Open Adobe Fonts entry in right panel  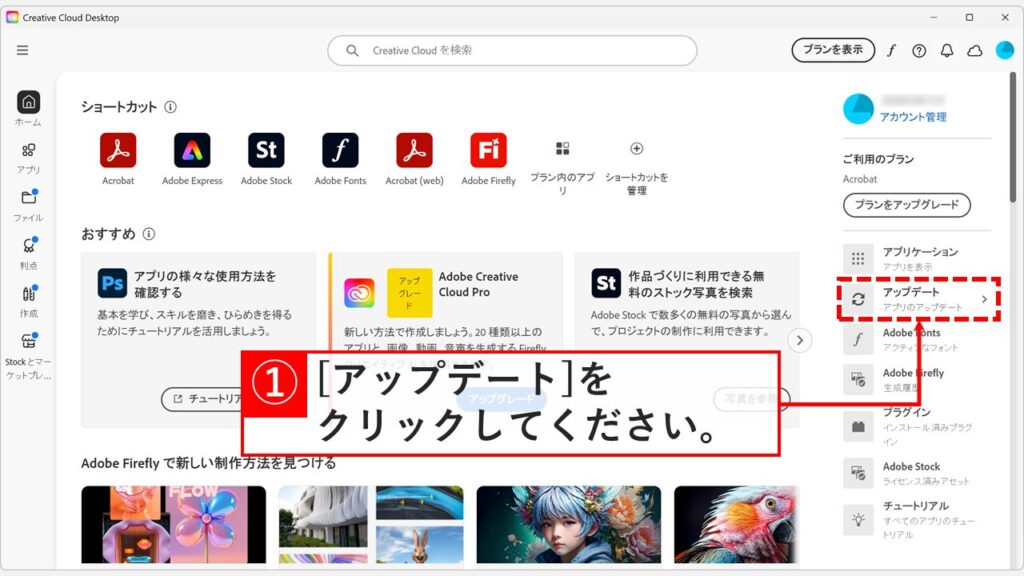[x=916, y=339]
